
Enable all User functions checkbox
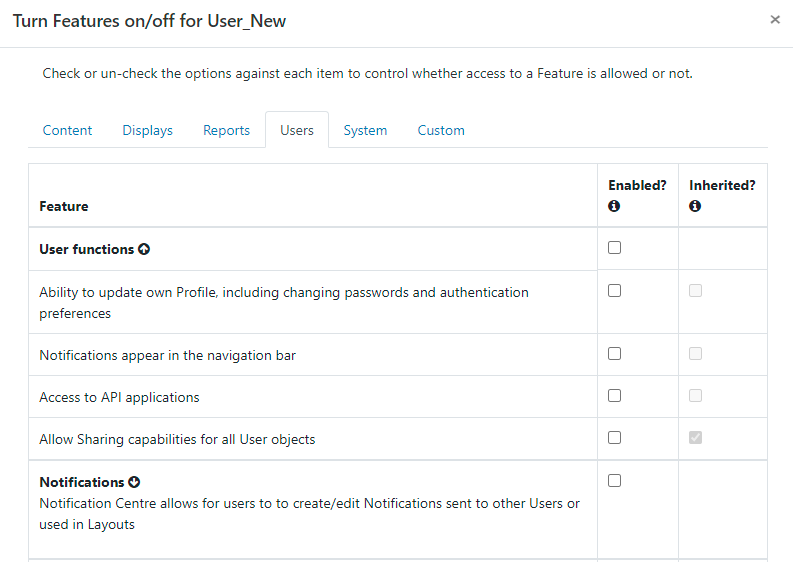[614, 247]
